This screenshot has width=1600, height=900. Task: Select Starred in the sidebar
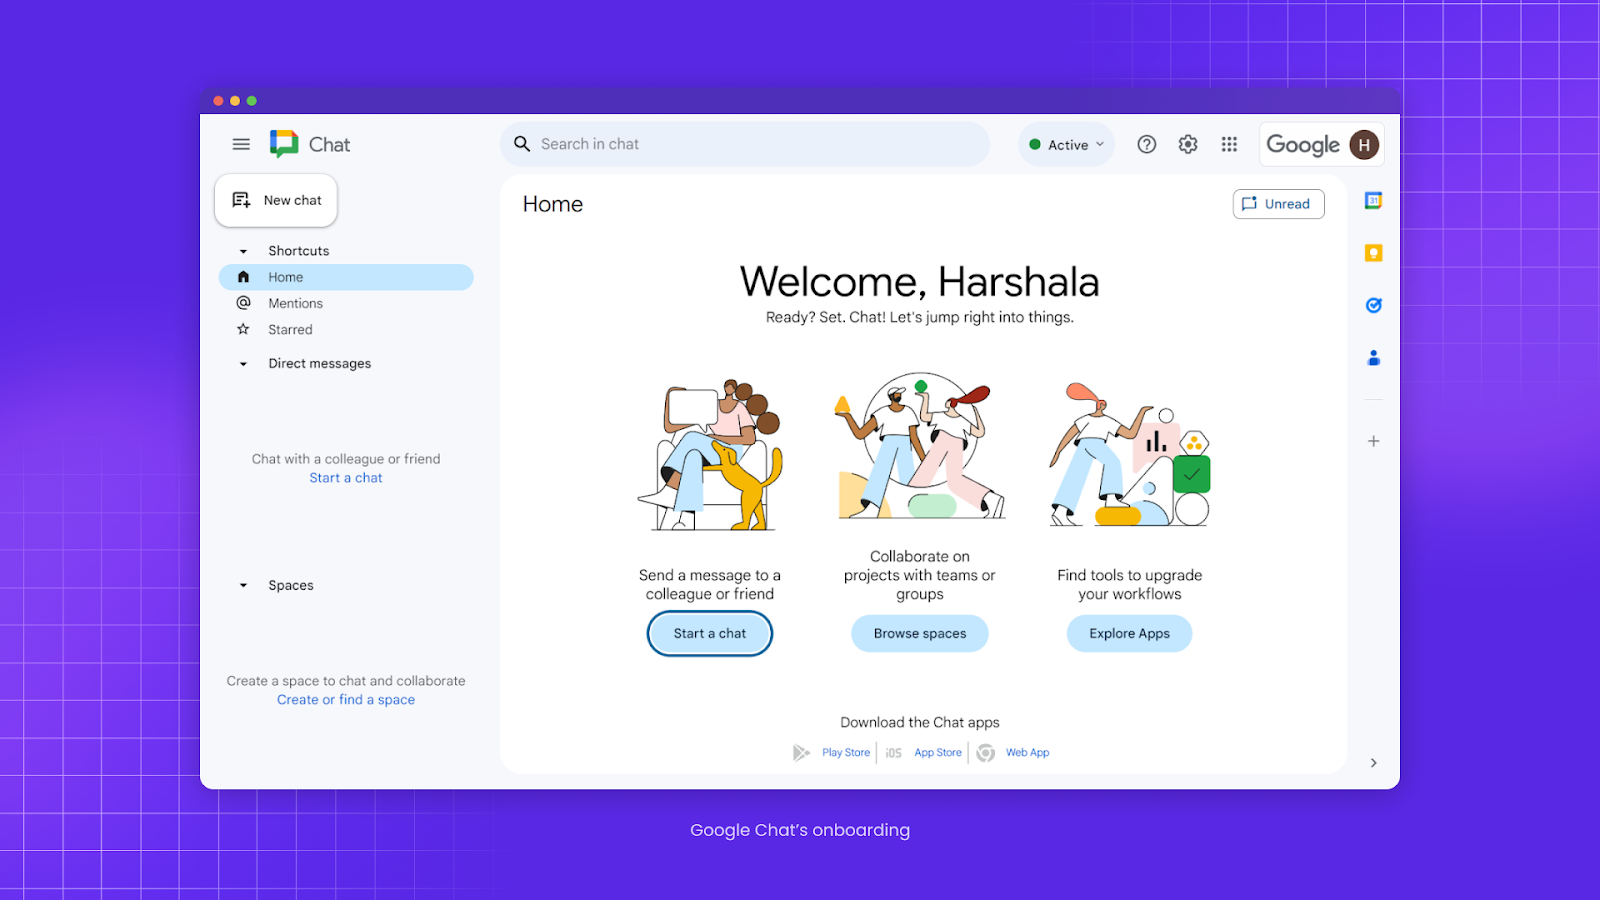[346, 329]
